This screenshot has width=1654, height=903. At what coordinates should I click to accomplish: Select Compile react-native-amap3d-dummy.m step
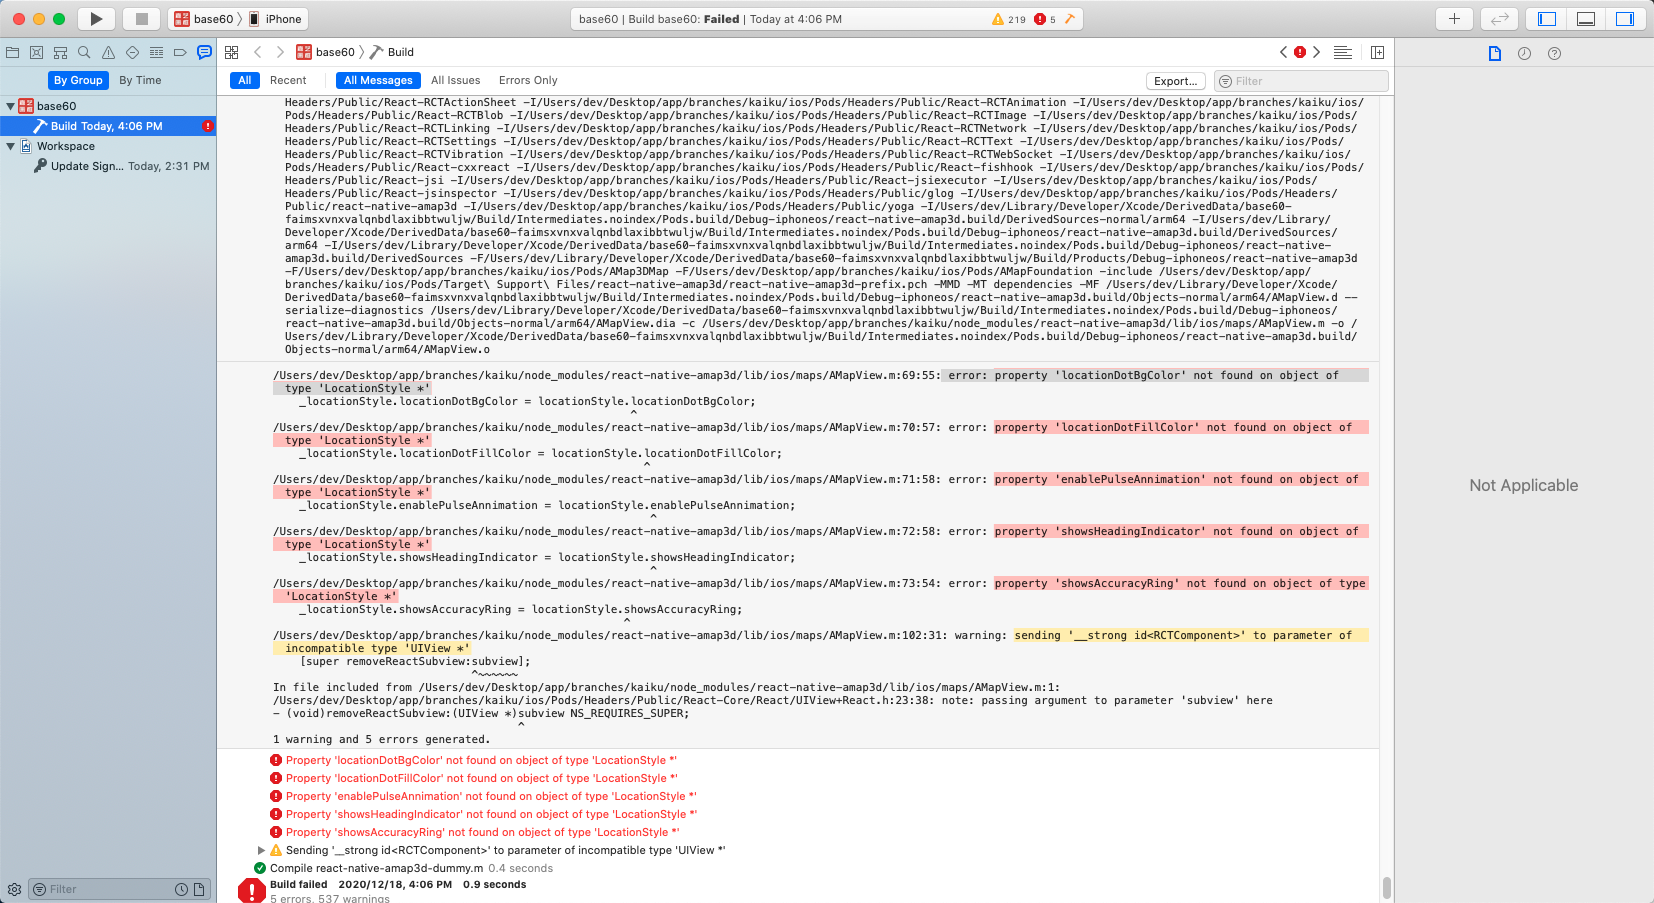coord(403,868)
